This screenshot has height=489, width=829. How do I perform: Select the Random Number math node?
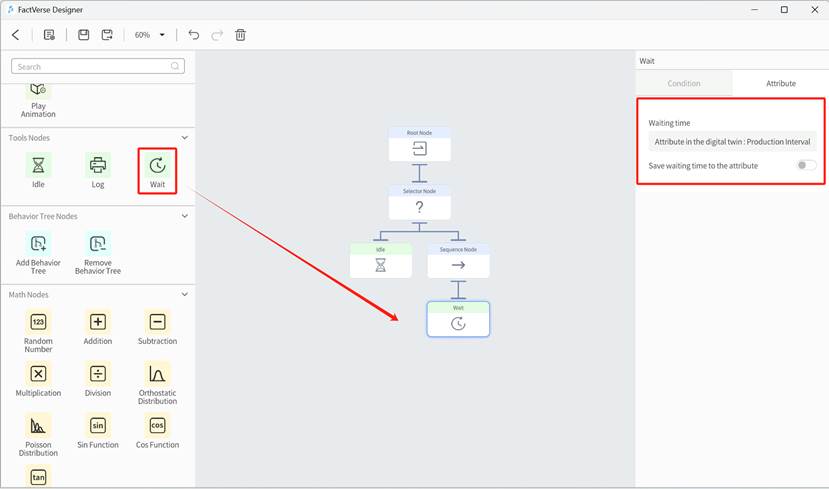pyautogui.click(x=38, y=322)
